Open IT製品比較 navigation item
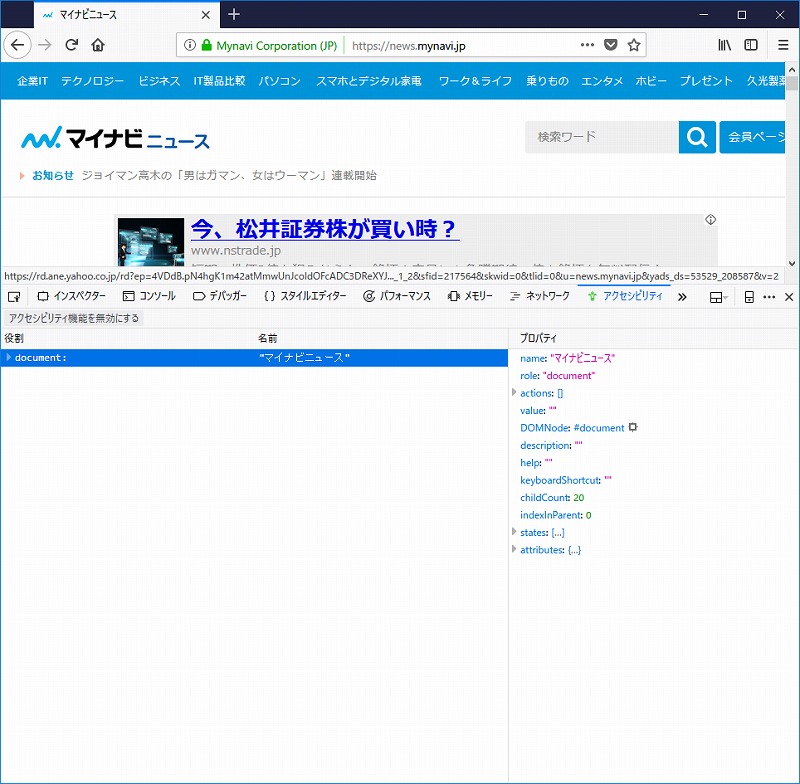Viewport: 800px width, 784px height. tap(219, 81)
